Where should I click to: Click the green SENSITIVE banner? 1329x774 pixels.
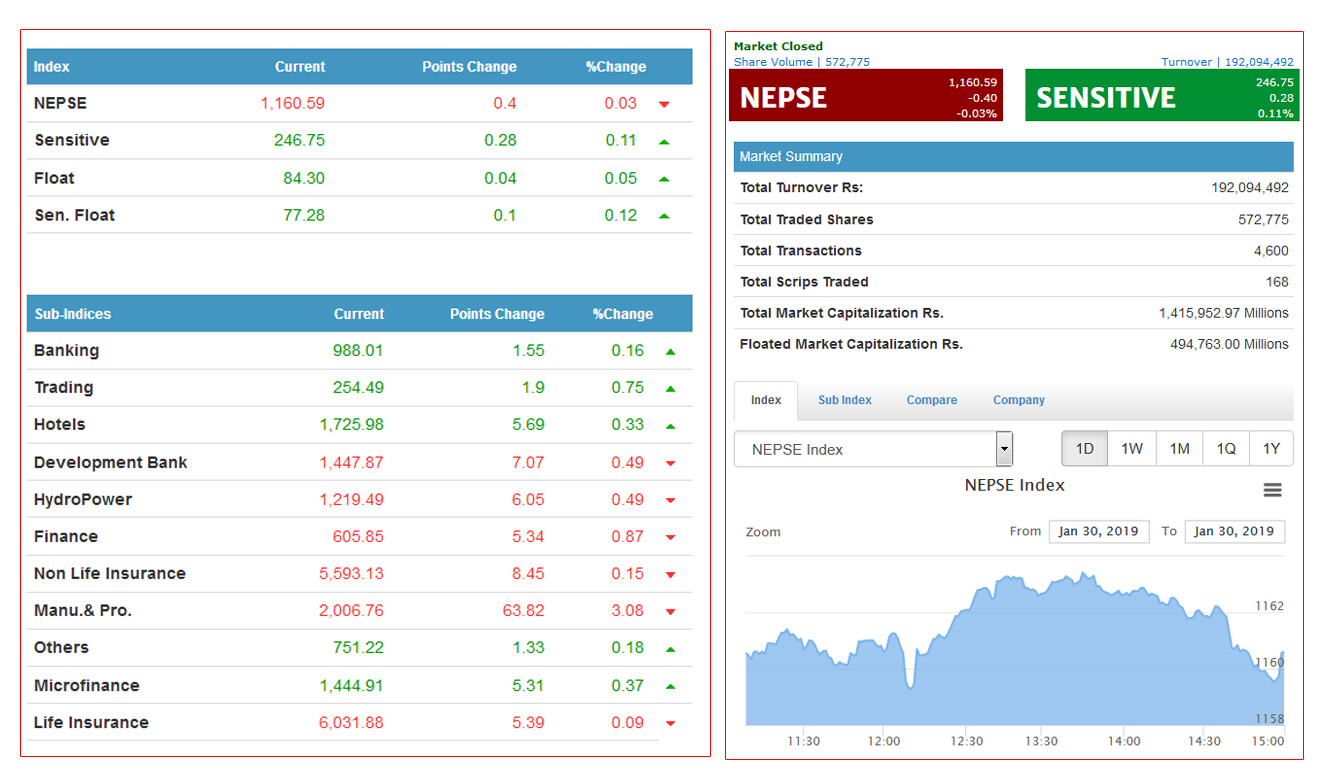[1162, 96]
